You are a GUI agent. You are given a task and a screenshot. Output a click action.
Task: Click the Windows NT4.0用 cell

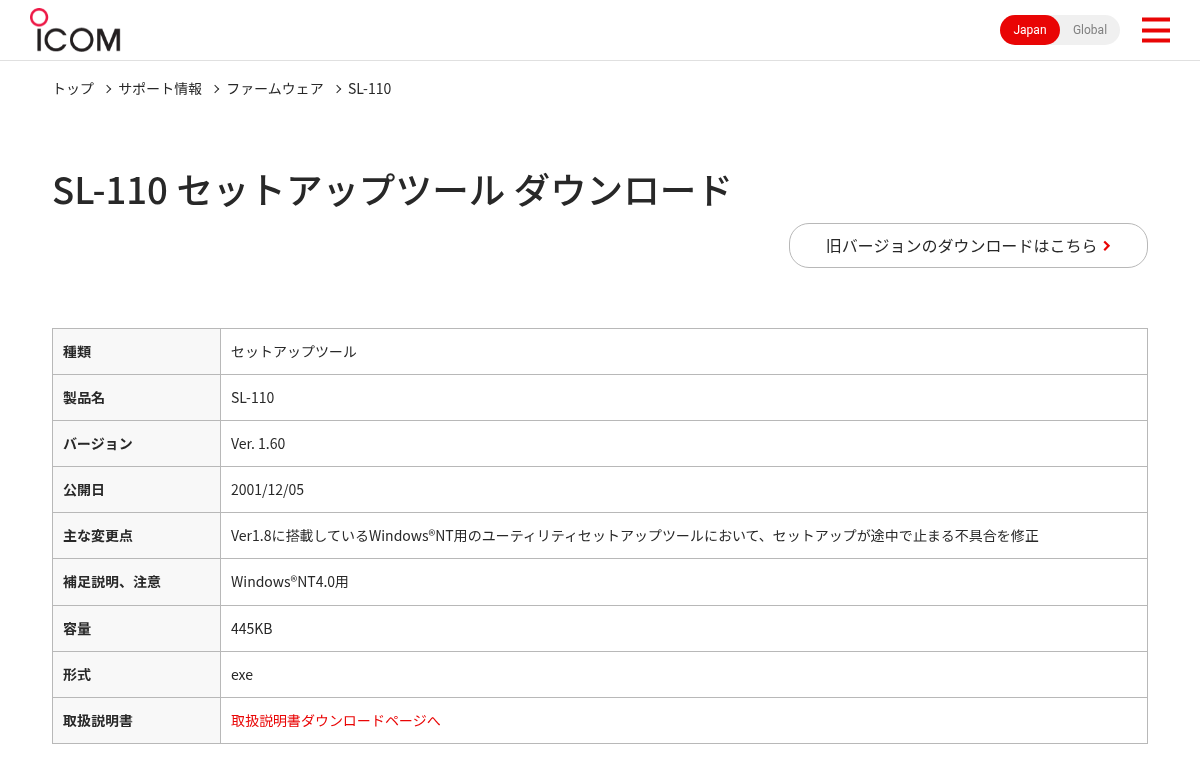(684, 581)
